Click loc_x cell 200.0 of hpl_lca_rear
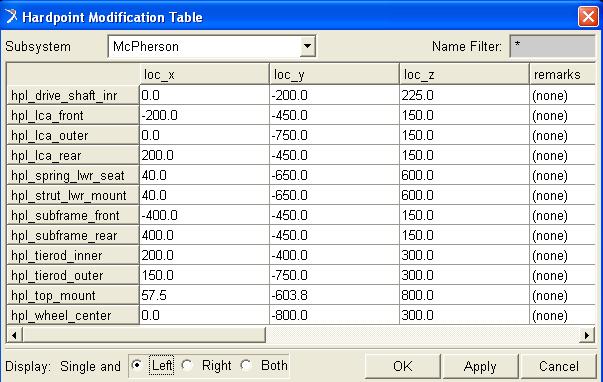 204,155
